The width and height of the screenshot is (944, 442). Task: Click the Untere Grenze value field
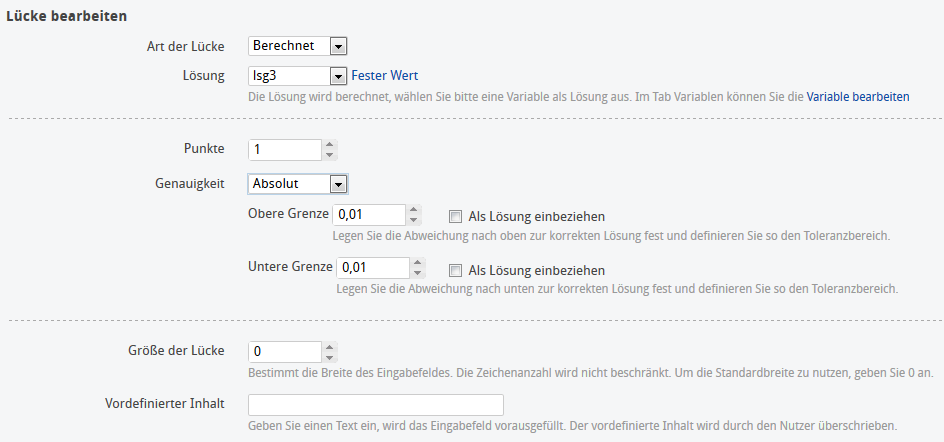pyautogui.click(x=372, y=268)
